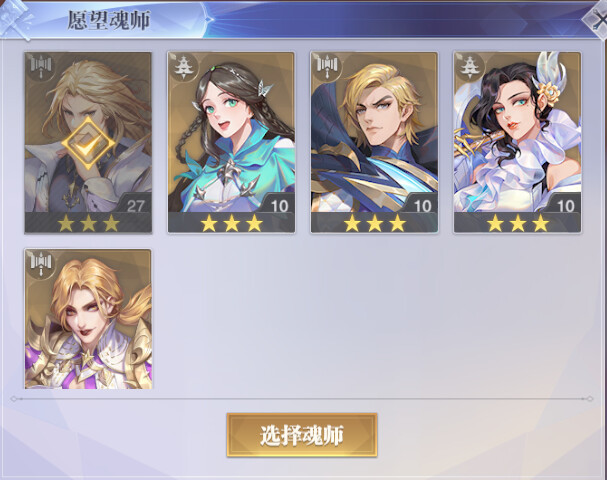
Task: Click the class emblem on the grayed-out selected card
Action: (x=41, y=67)
